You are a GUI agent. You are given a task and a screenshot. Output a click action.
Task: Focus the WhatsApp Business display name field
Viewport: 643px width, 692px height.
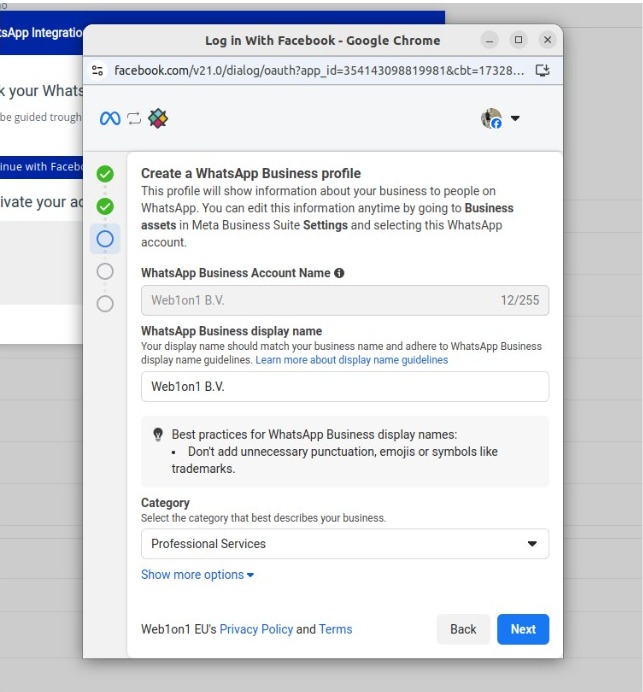345,386
